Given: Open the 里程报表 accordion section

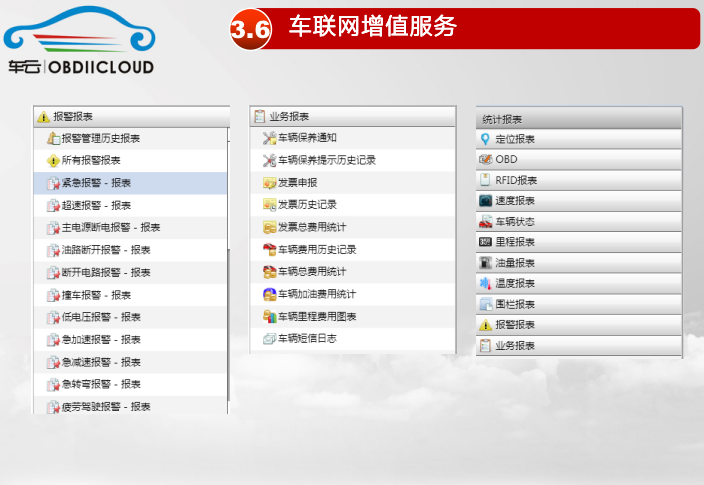Looking at the screenshot, I should coord(579,242).
